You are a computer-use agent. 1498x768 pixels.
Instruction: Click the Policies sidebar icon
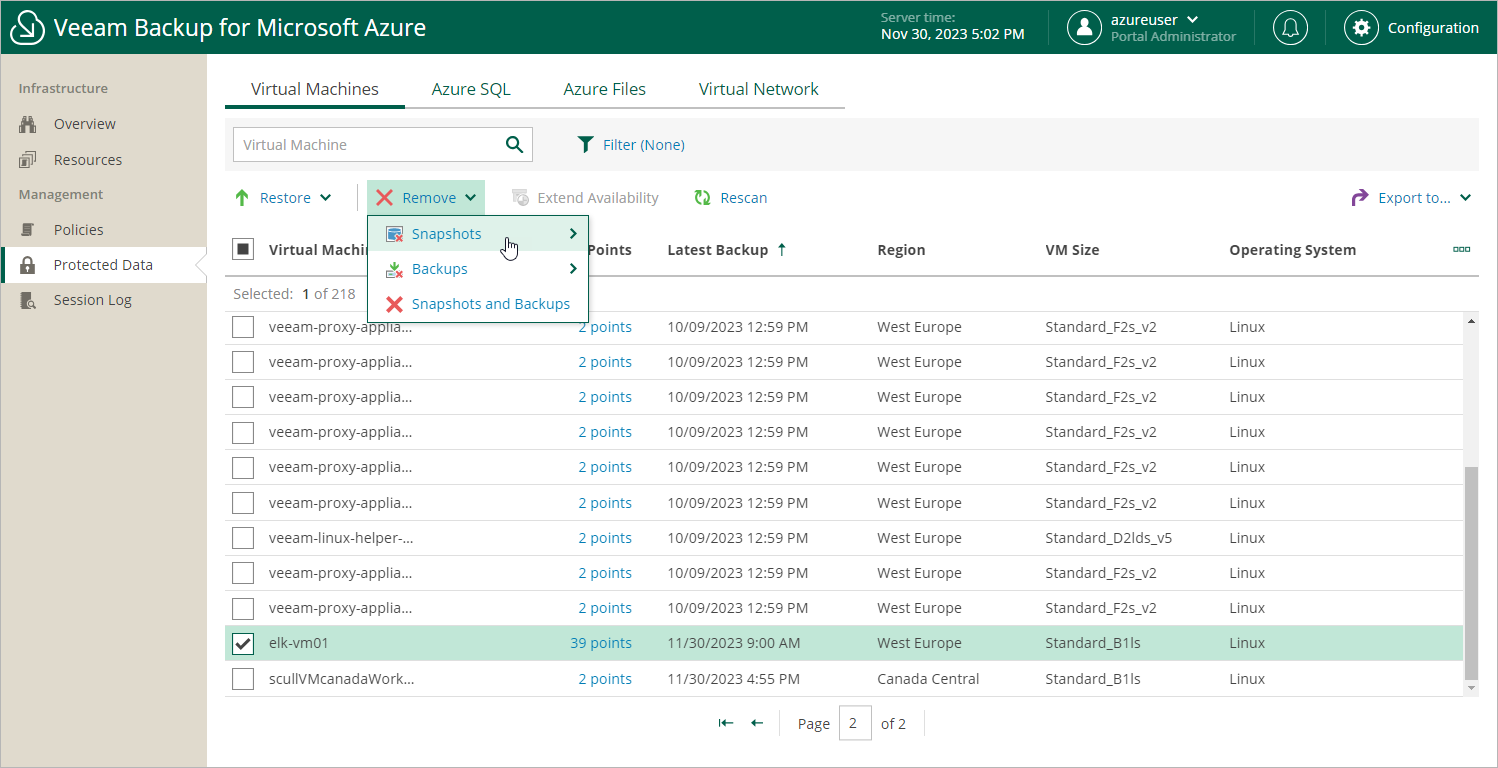point(28,230)
